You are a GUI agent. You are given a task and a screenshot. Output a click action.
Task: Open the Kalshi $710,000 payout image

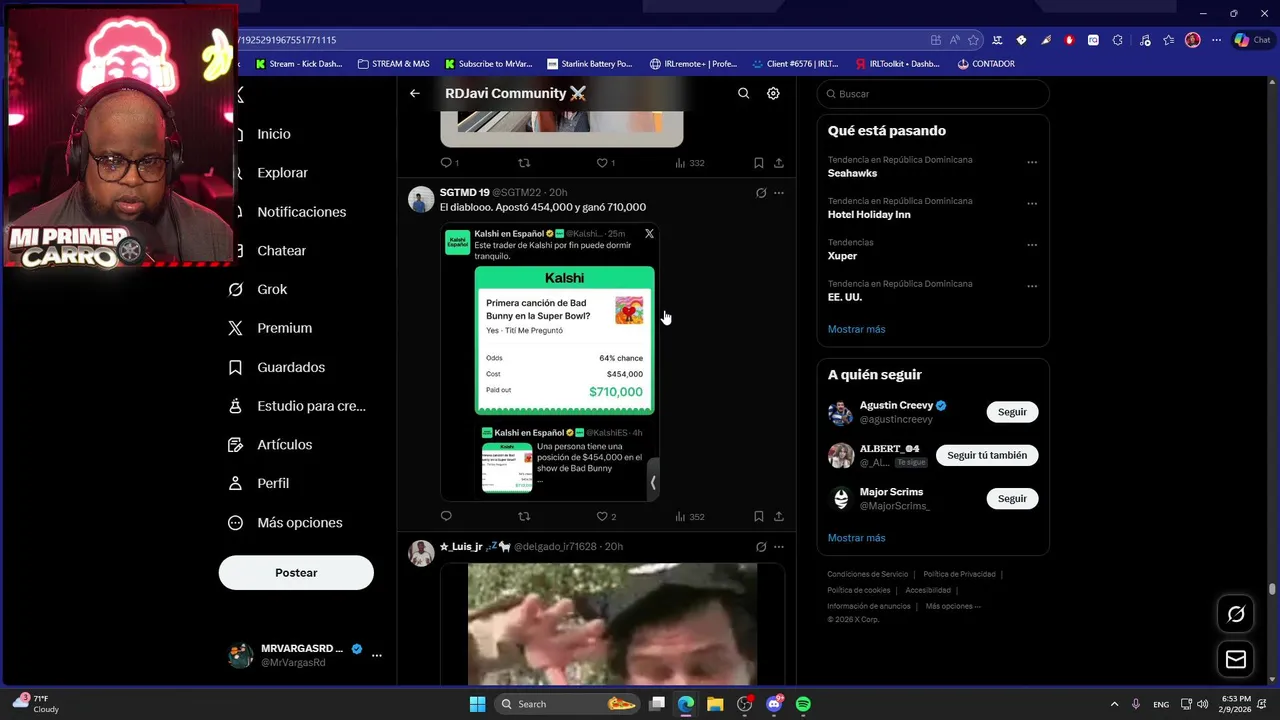[x=565, y=340]
